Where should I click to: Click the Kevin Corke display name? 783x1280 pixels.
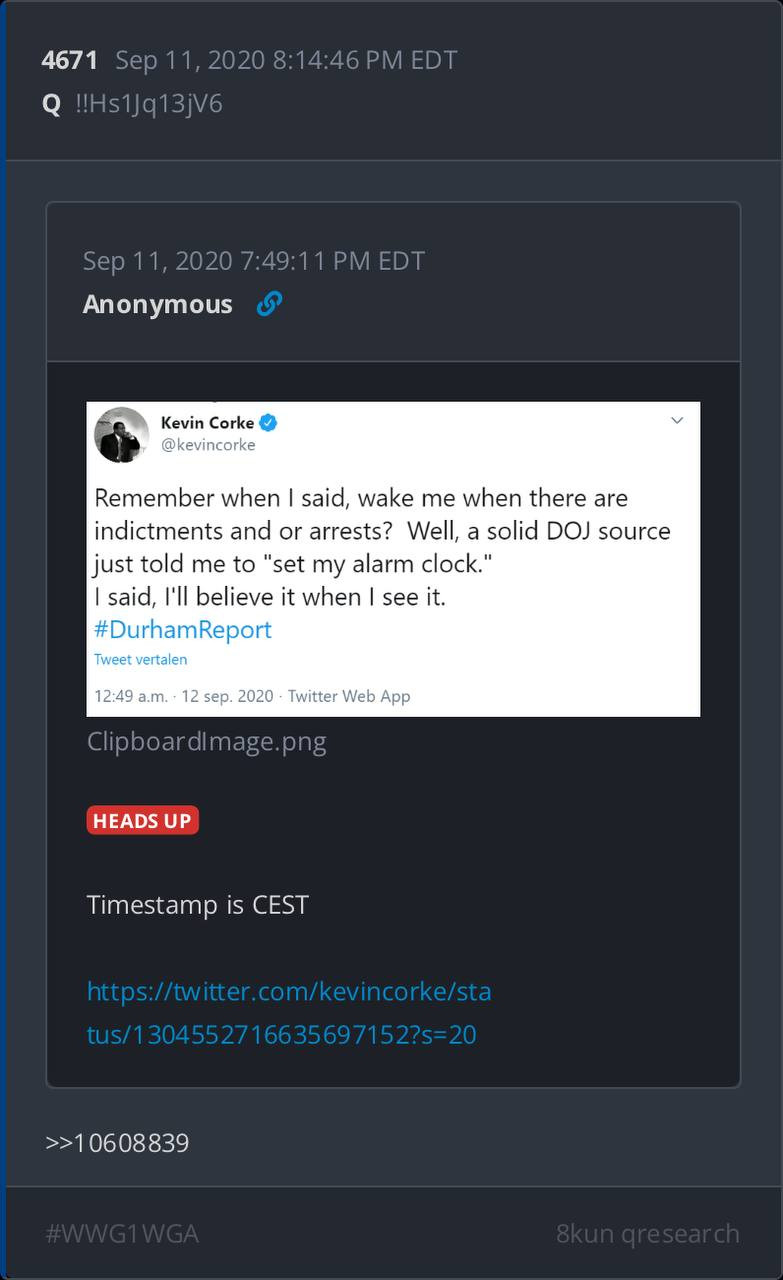pos(207,423)
